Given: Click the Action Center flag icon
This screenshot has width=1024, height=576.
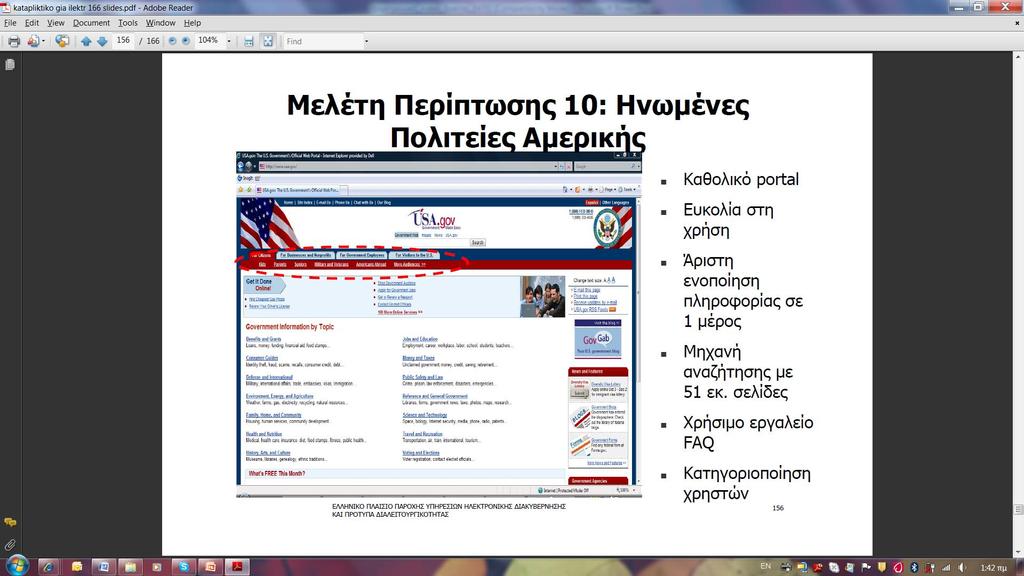Looking at the screenshot, I should (x=866, y=568).
